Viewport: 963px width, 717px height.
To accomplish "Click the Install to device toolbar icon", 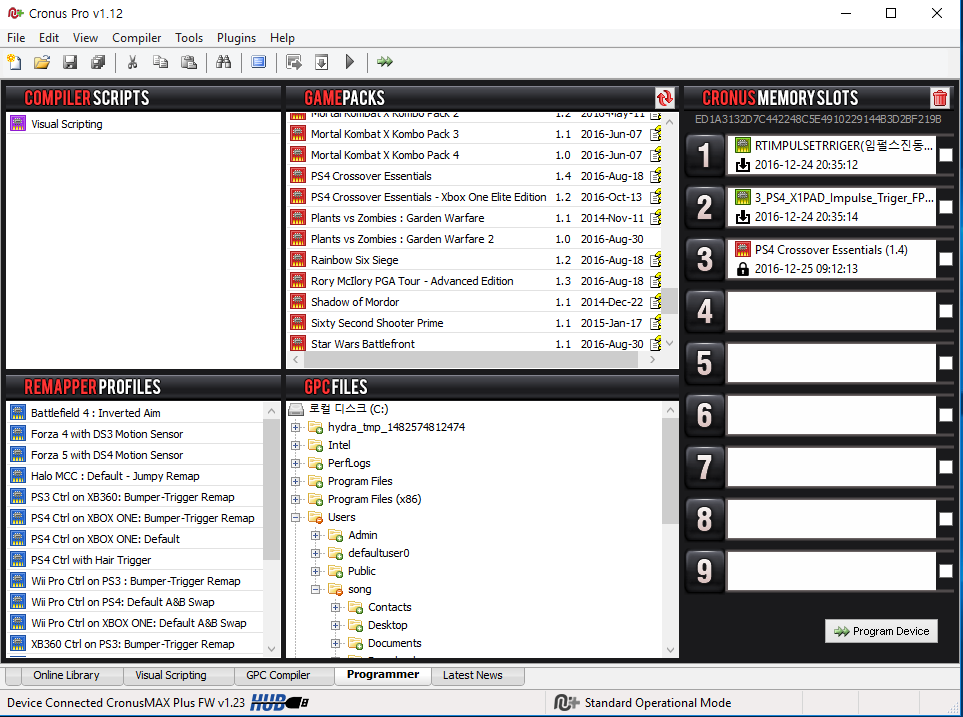I will pyautogui.click(x=321, y=62).
